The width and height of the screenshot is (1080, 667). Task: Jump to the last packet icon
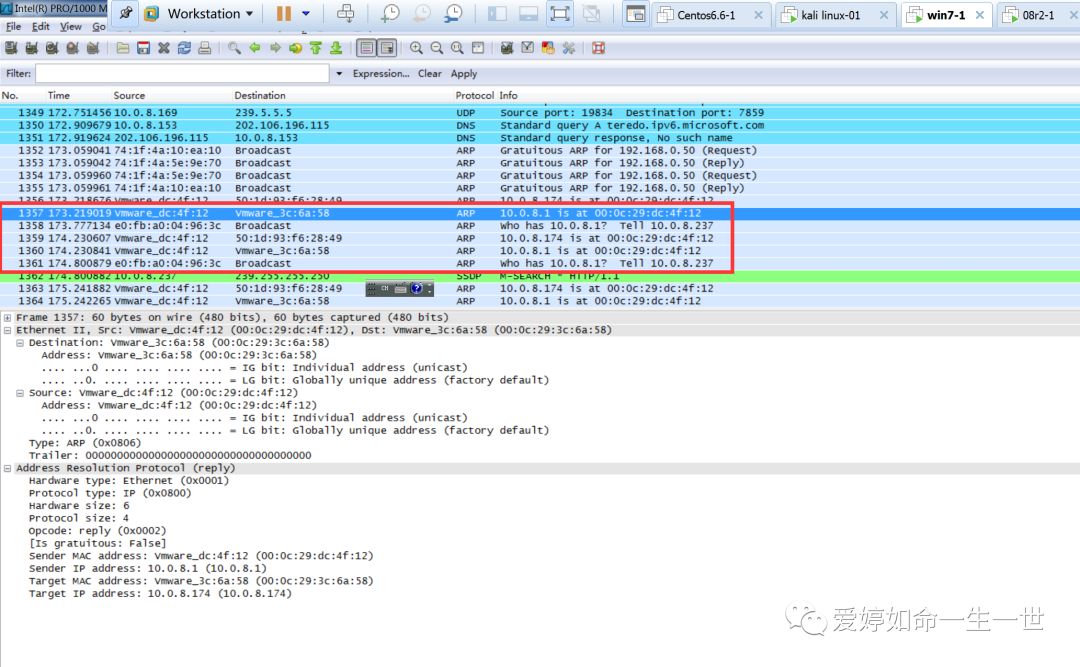point(336,48)
